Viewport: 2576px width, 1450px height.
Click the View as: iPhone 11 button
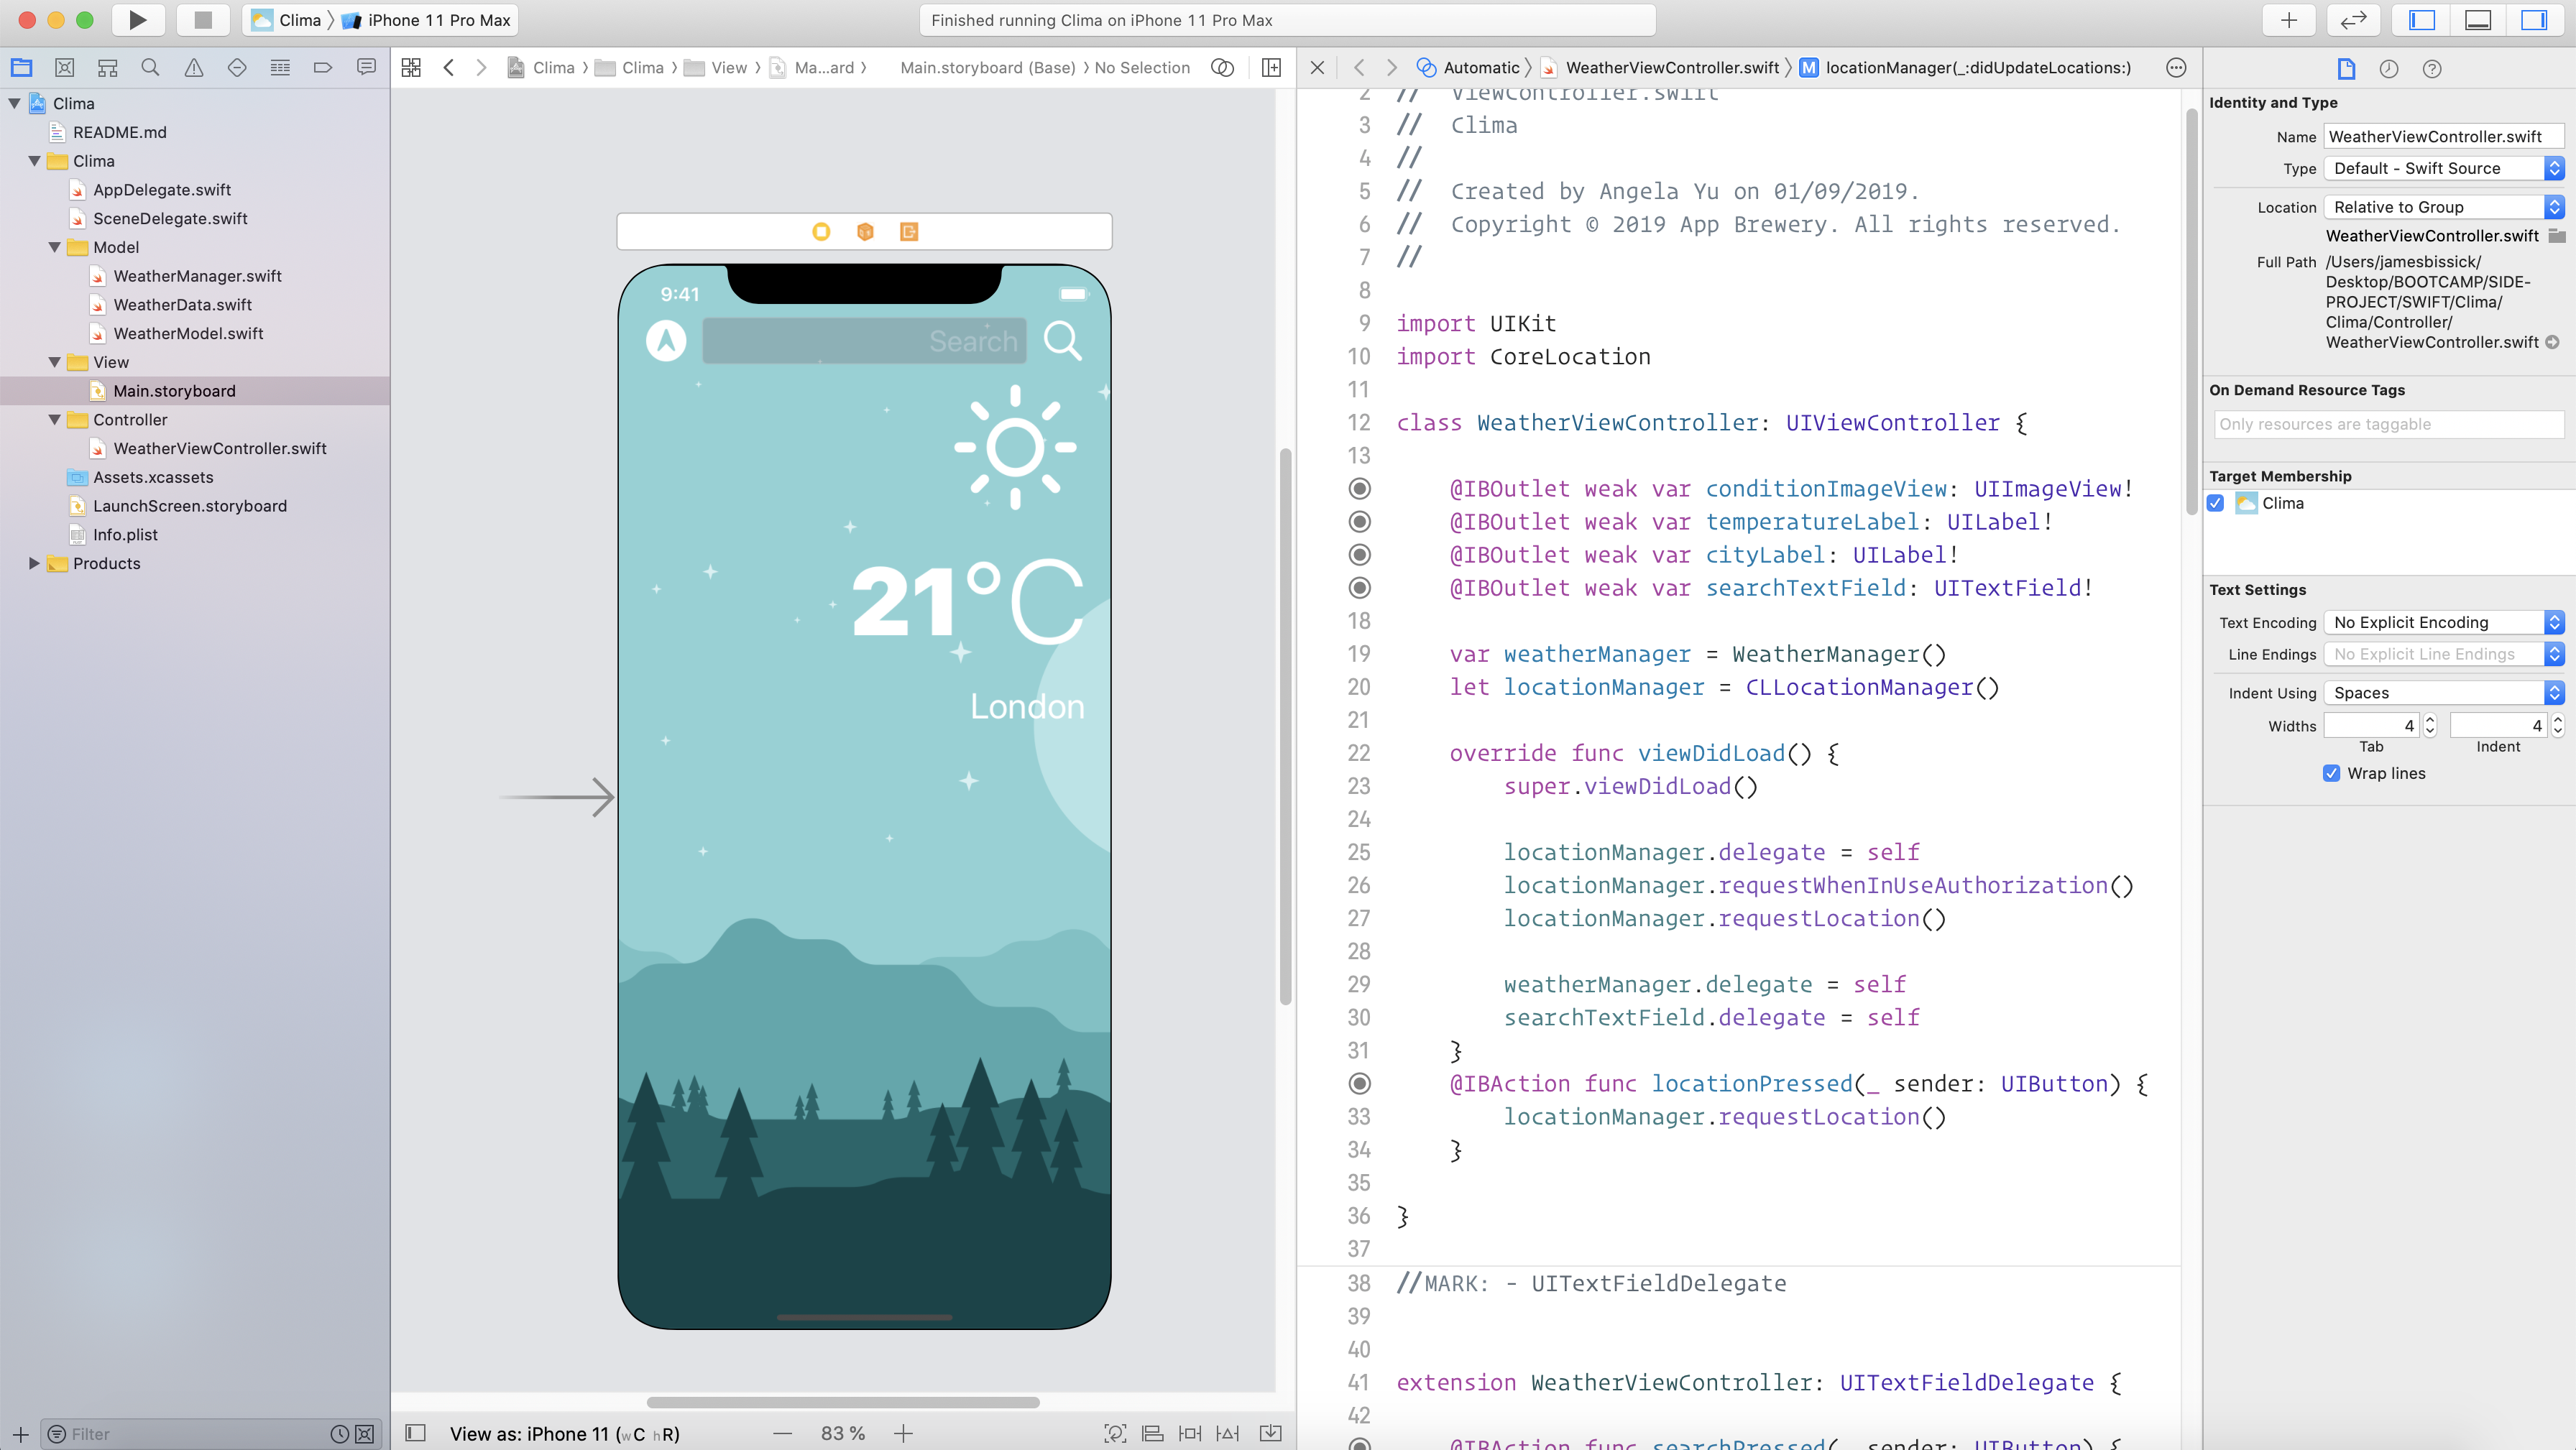[564, 1433]
